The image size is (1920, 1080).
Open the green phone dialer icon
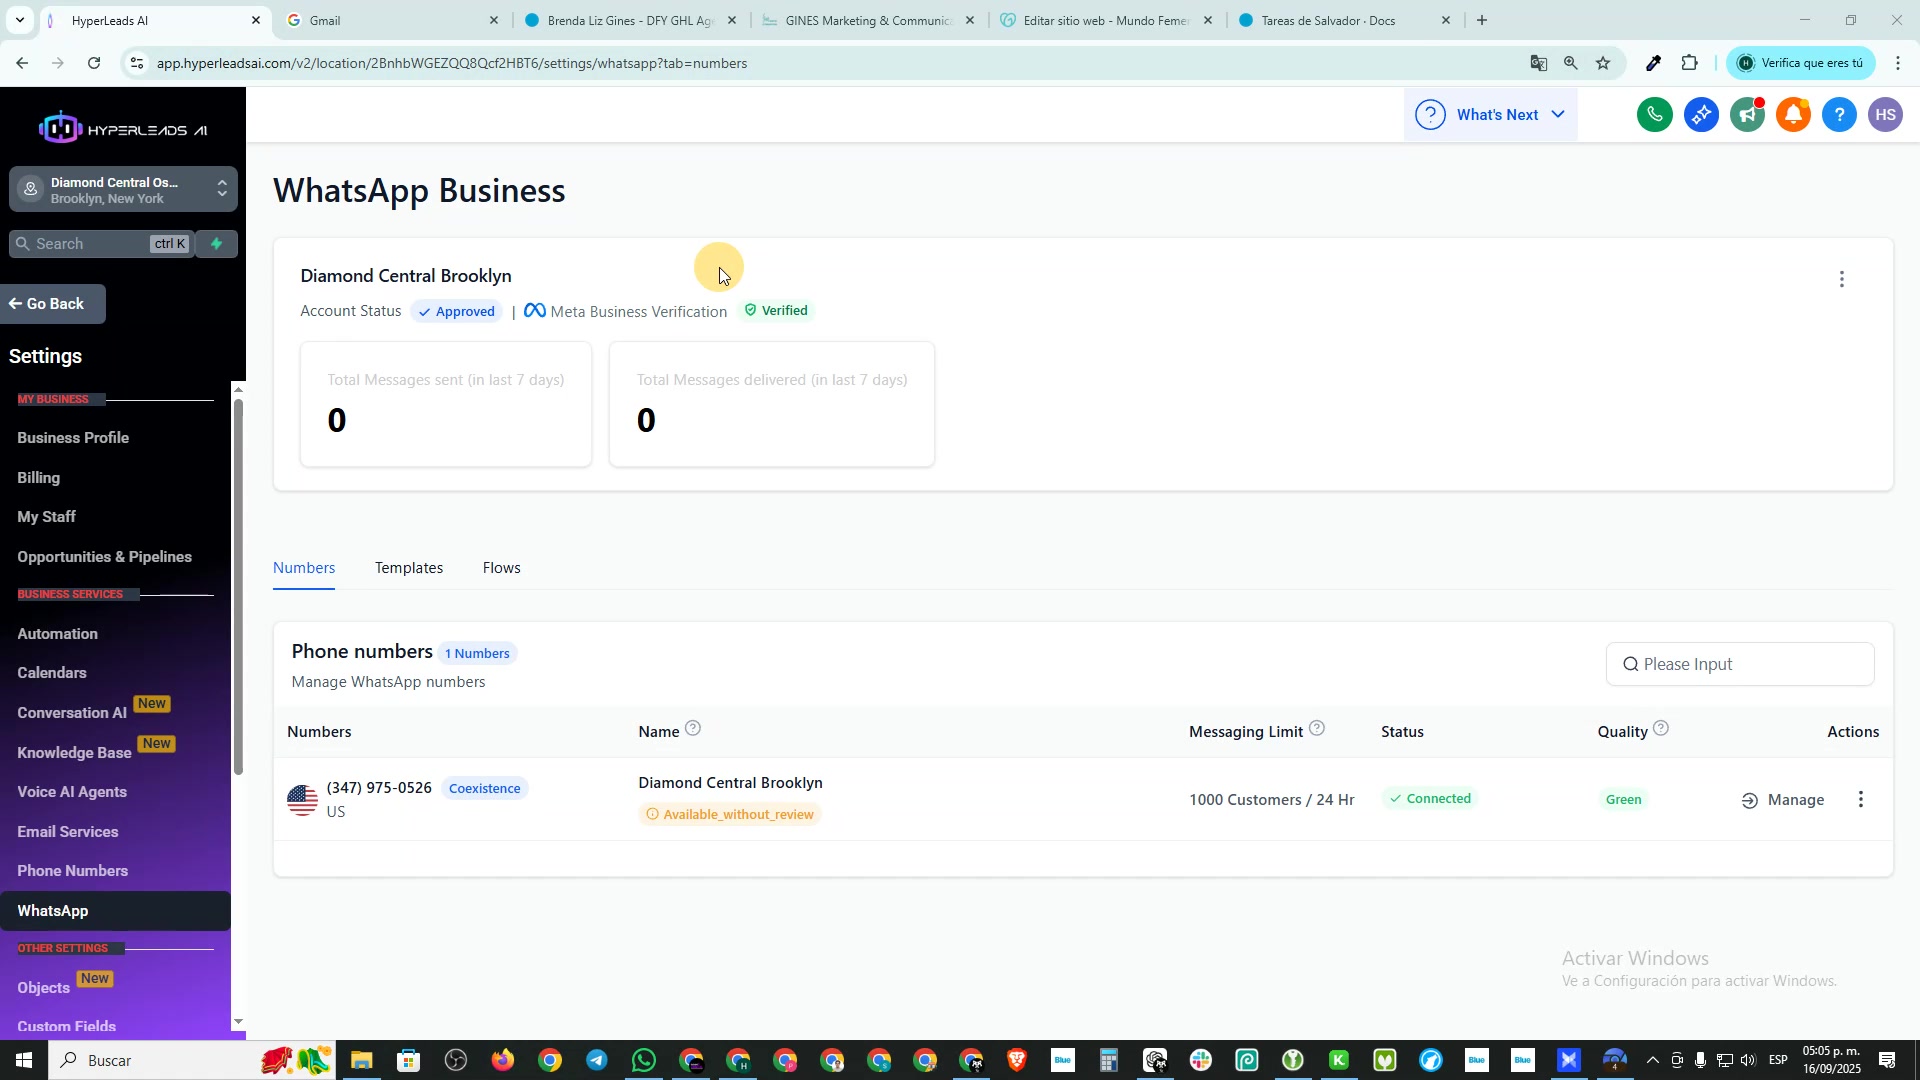(x=1655, y=115)
